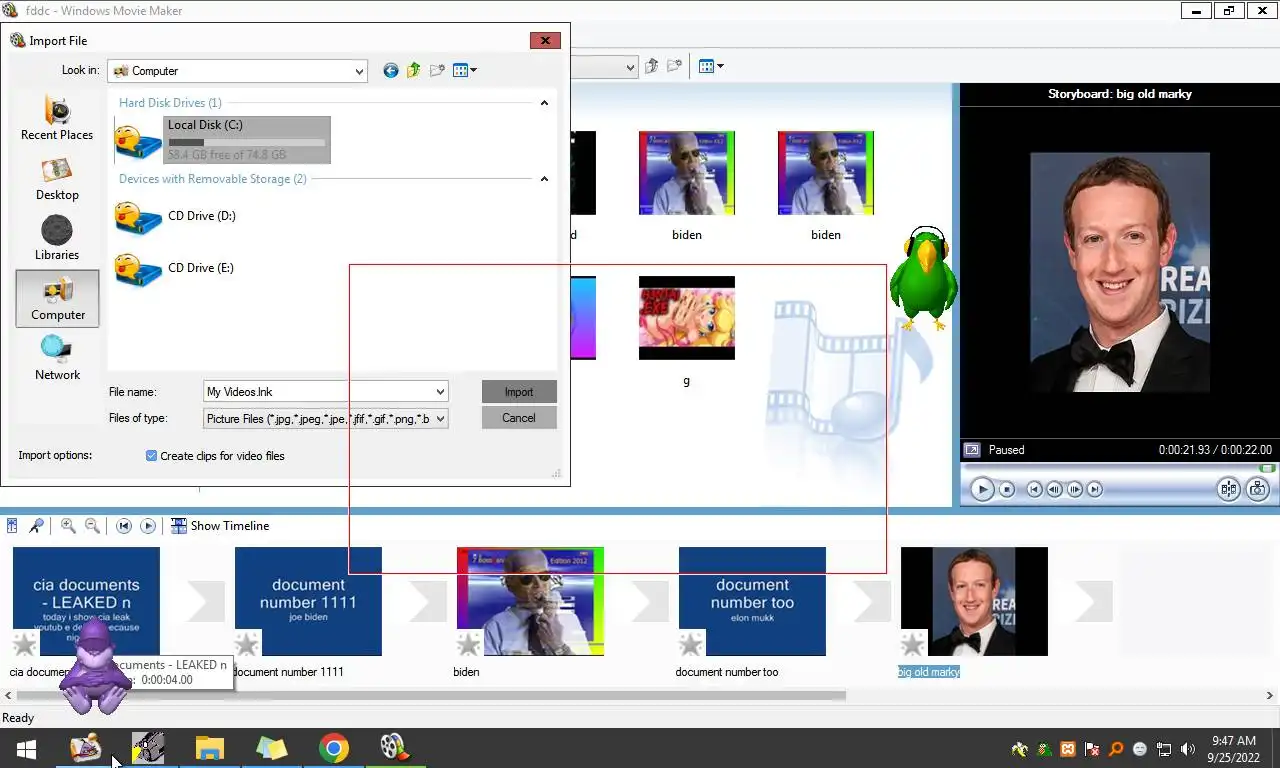Image resolution: width=1280 pixels, height=768 pixels.
Task: Select the rightmost biden clip thumbnail
Action: (x=826, y=173)
